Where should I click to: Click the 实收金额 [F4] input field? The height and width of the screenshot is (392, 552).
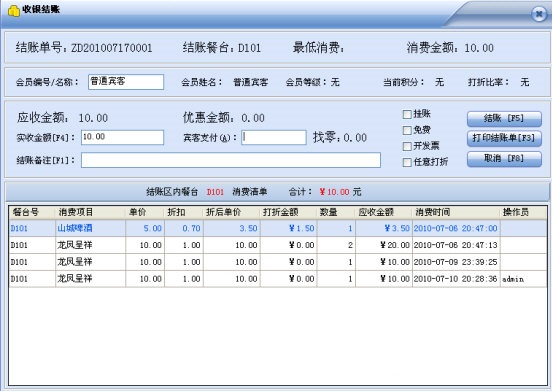[122, 137]
